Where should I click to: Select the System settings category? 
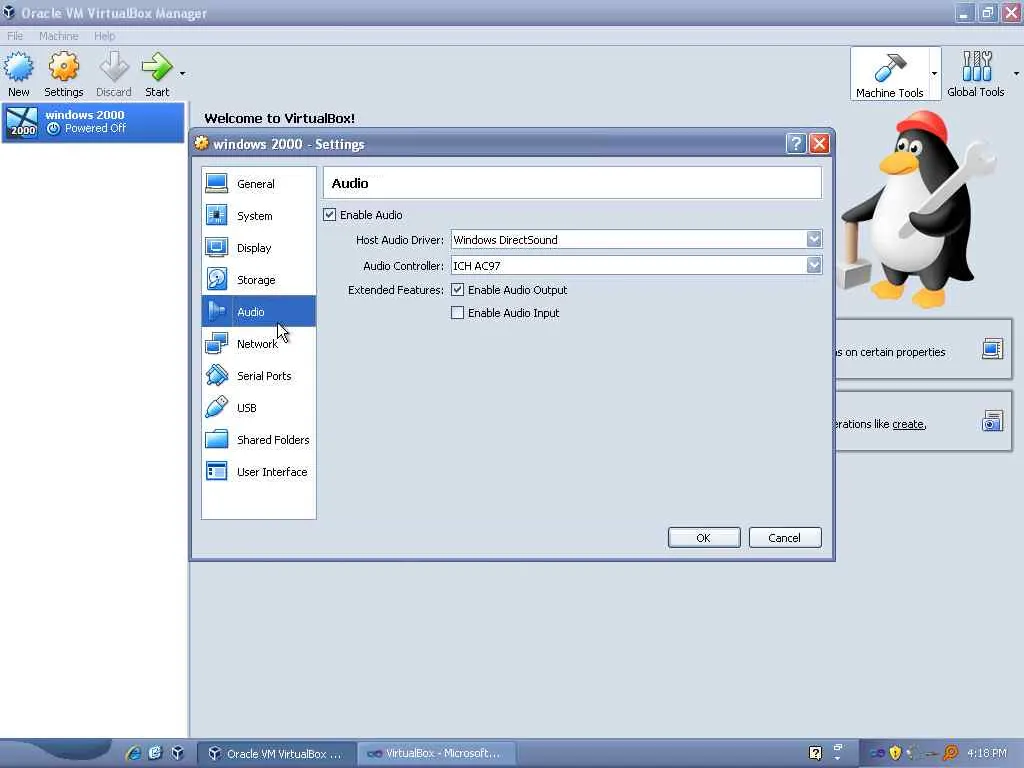[x=259, y=216]
